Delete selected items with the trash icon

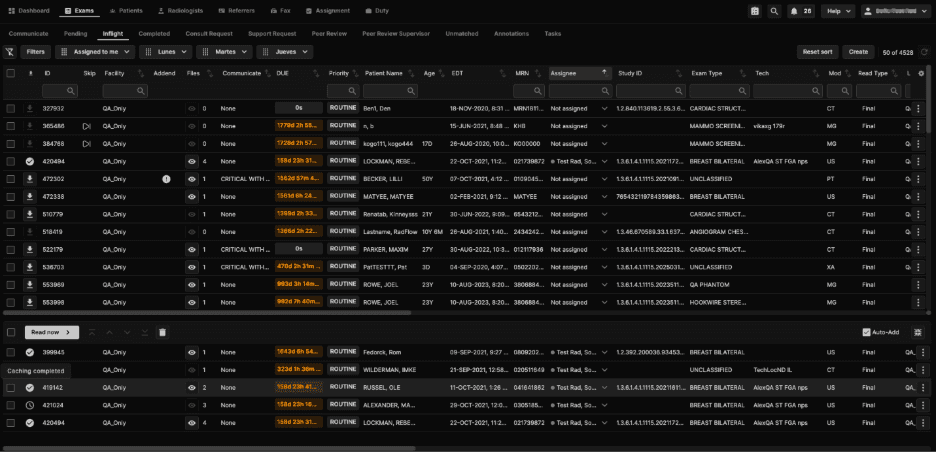coord(162,332)
